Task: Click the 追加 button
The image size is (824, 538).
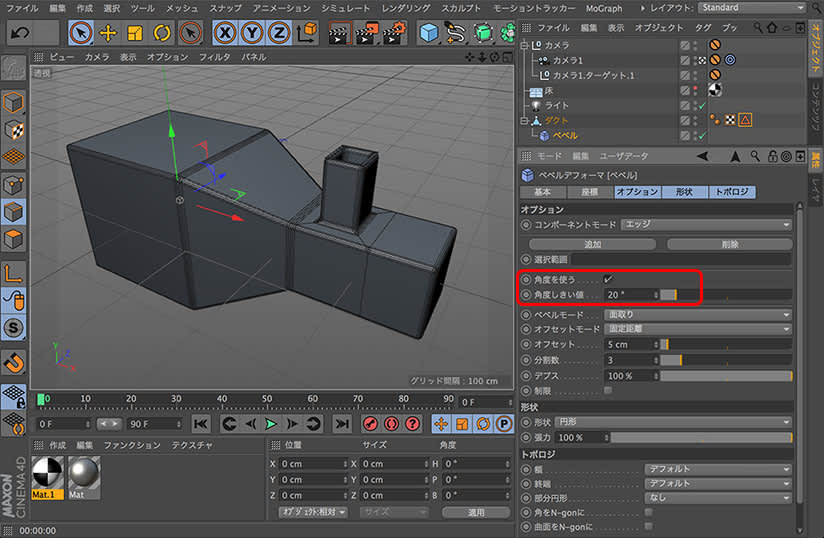Action: 592,244
